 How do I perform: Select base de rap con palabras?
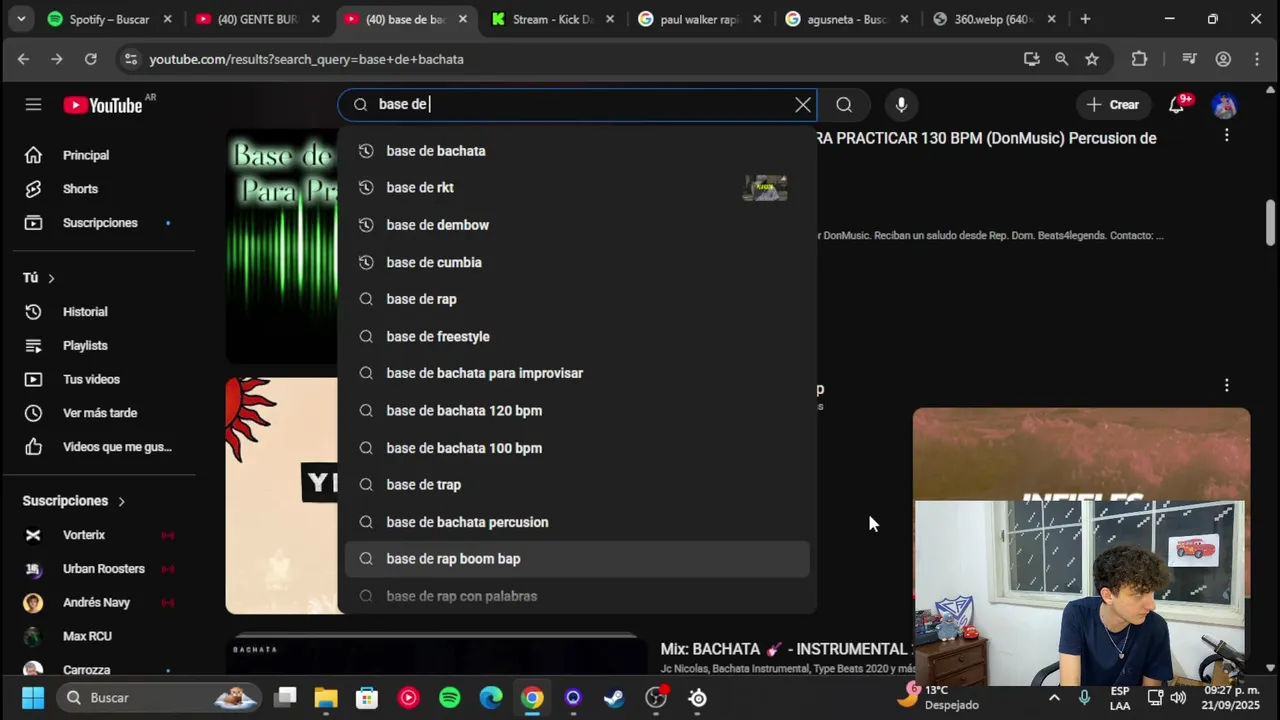coord(577,596)
